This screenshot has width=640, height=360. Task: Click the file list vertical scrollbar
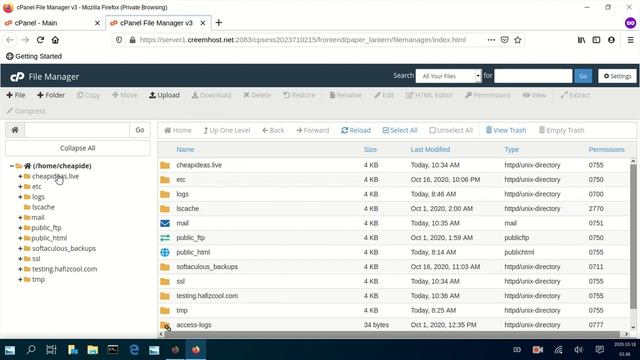633,237
